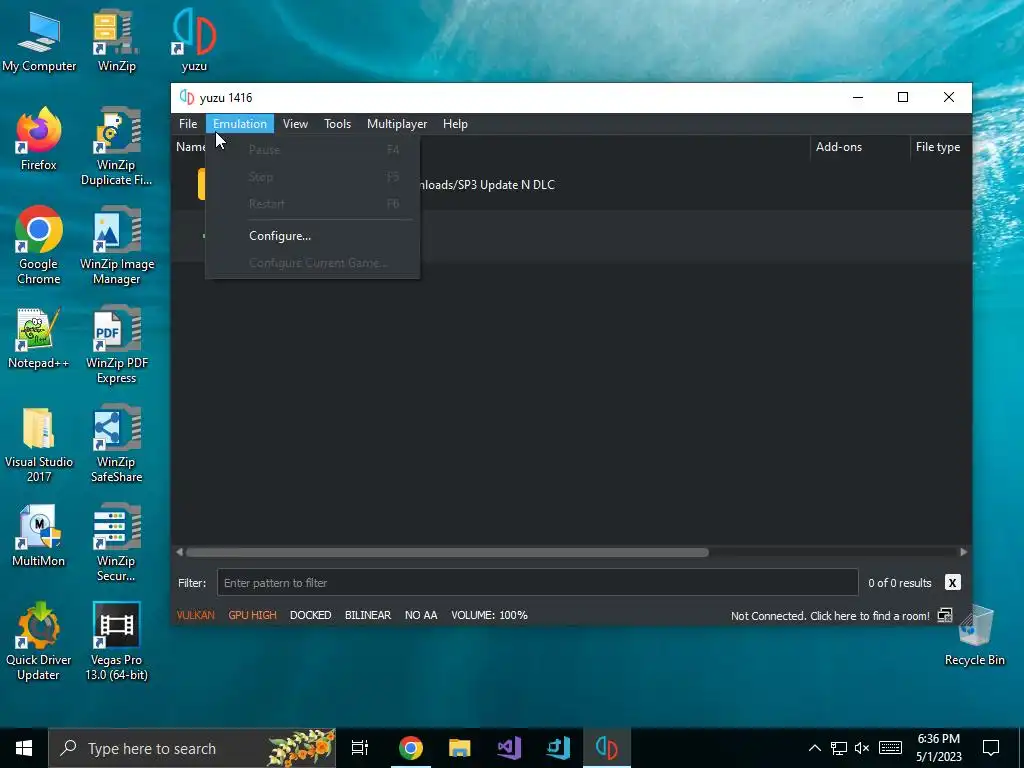Viewport: 1024px width, 768px height.
Task: Open Task View on the taskbar
Action: pyautogui.click(x=360, y=748)
